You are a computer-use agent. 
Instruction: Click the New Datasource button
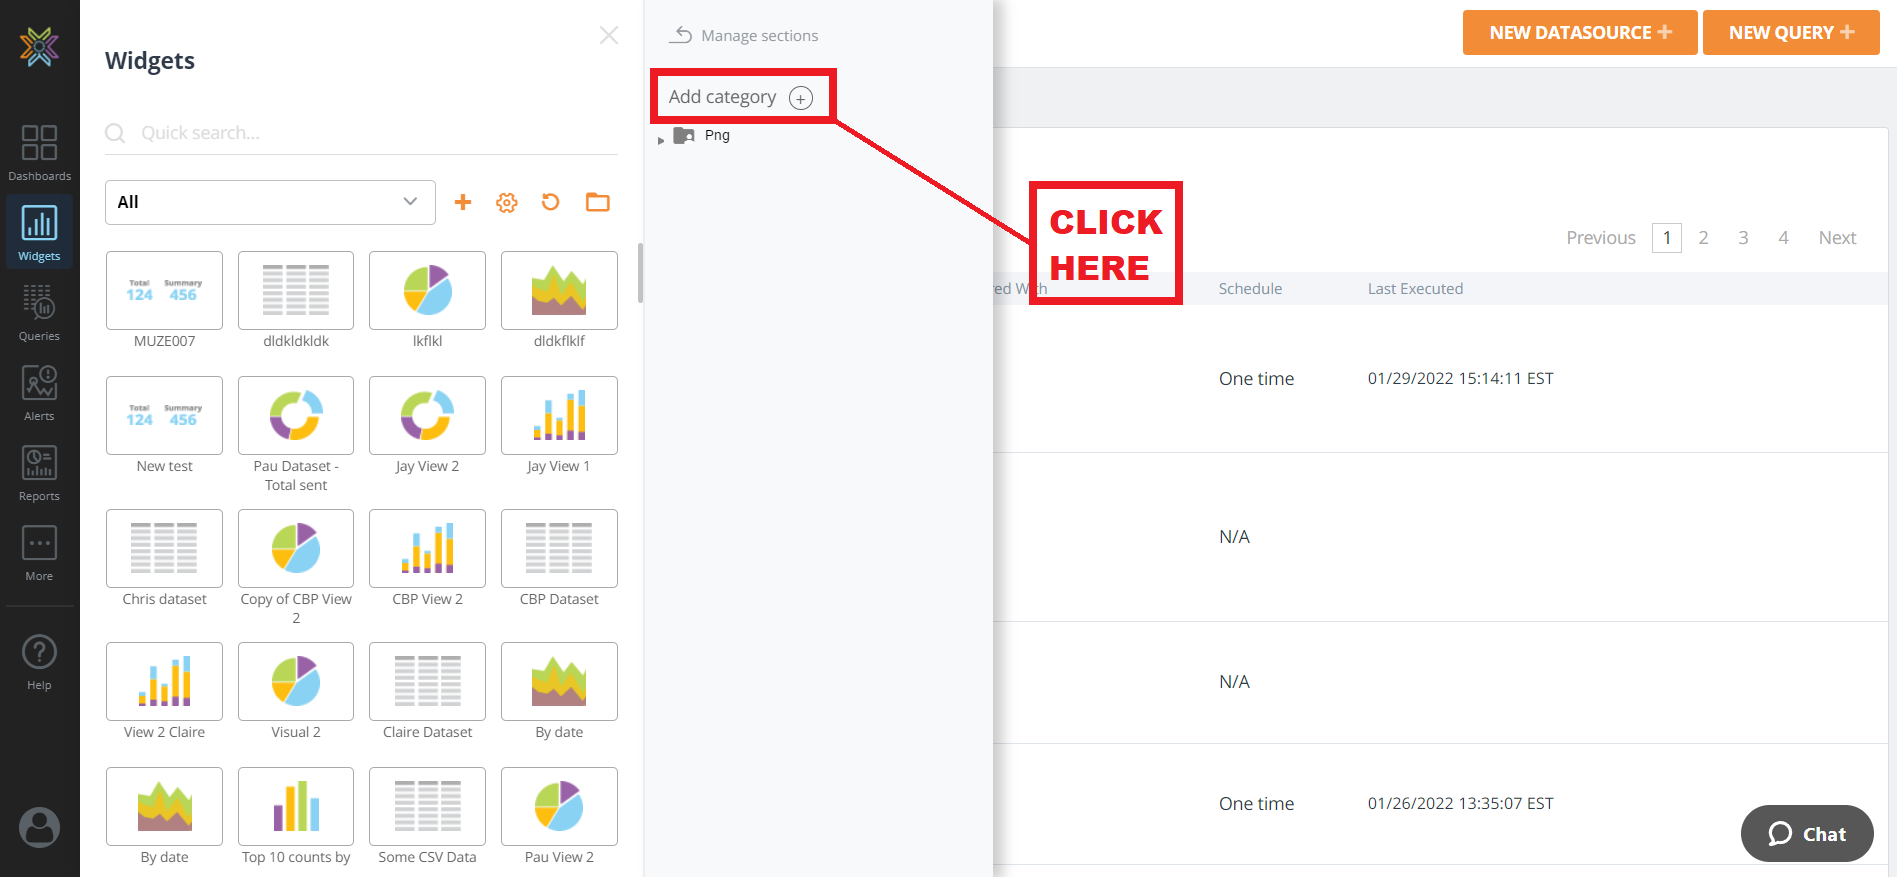pyautogui.click(x=1579, y=33)
